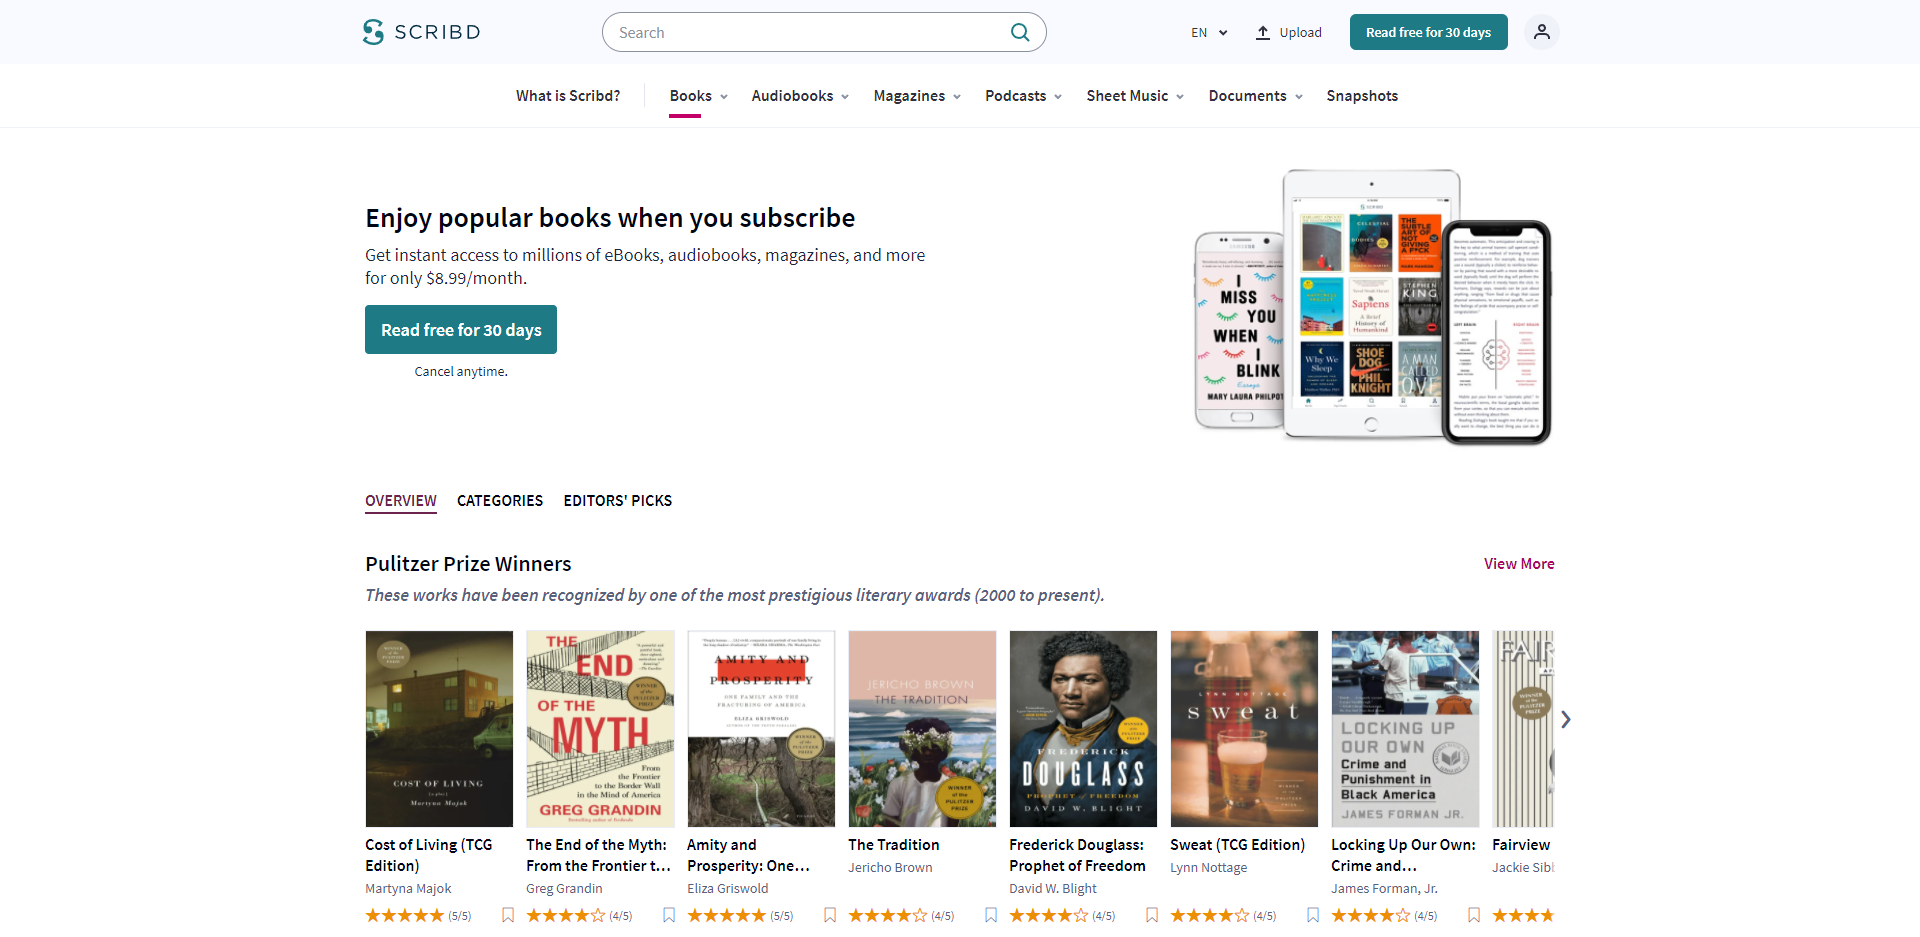Show next books with carousel arrow
The height and width of the screenshot is (937, 1920).
(x=1566, y=719)
